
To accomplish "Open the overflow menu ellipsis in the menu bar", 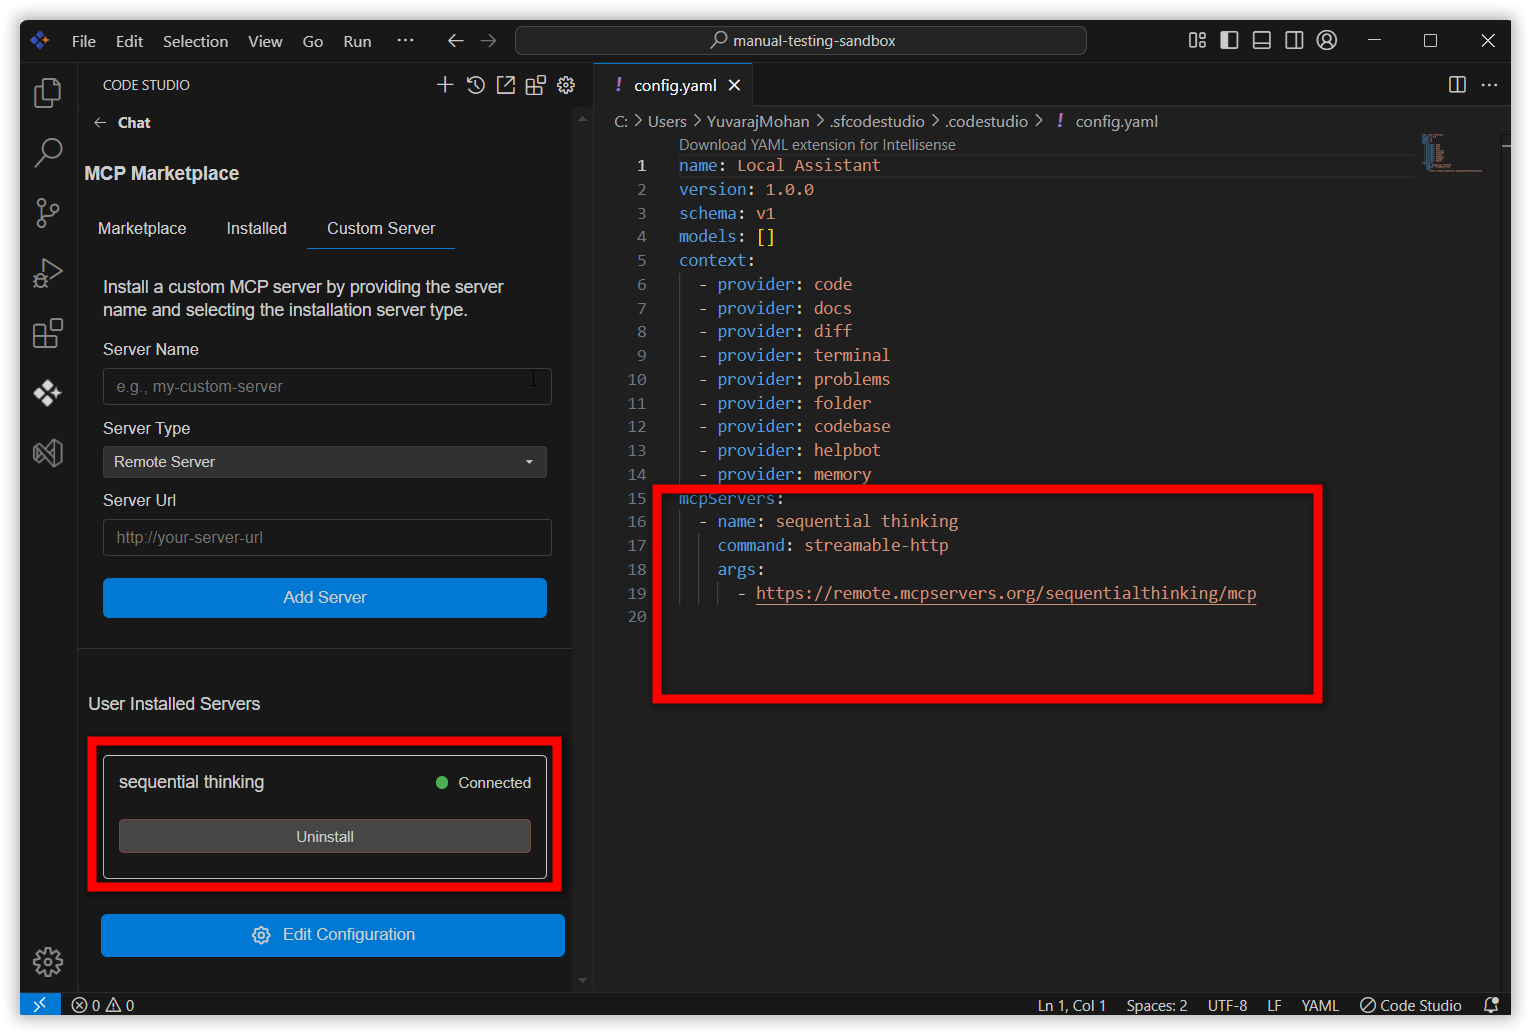I will 405,41.
